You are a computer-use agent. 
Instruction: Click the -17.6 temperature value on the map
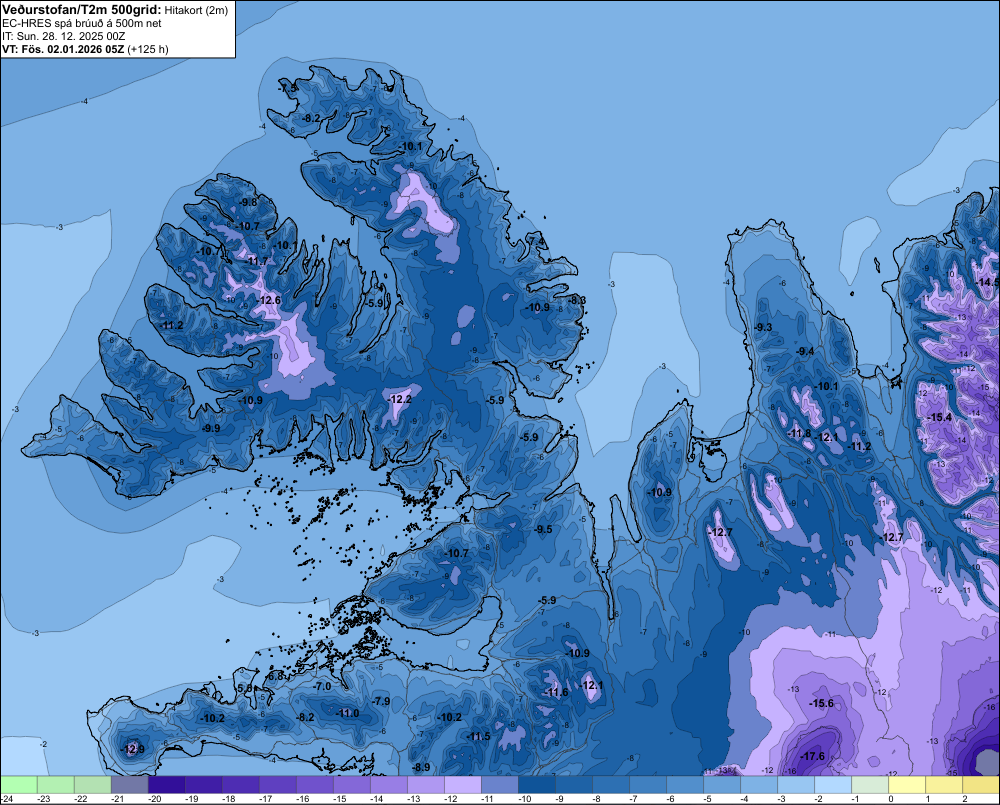coord(812,756)
